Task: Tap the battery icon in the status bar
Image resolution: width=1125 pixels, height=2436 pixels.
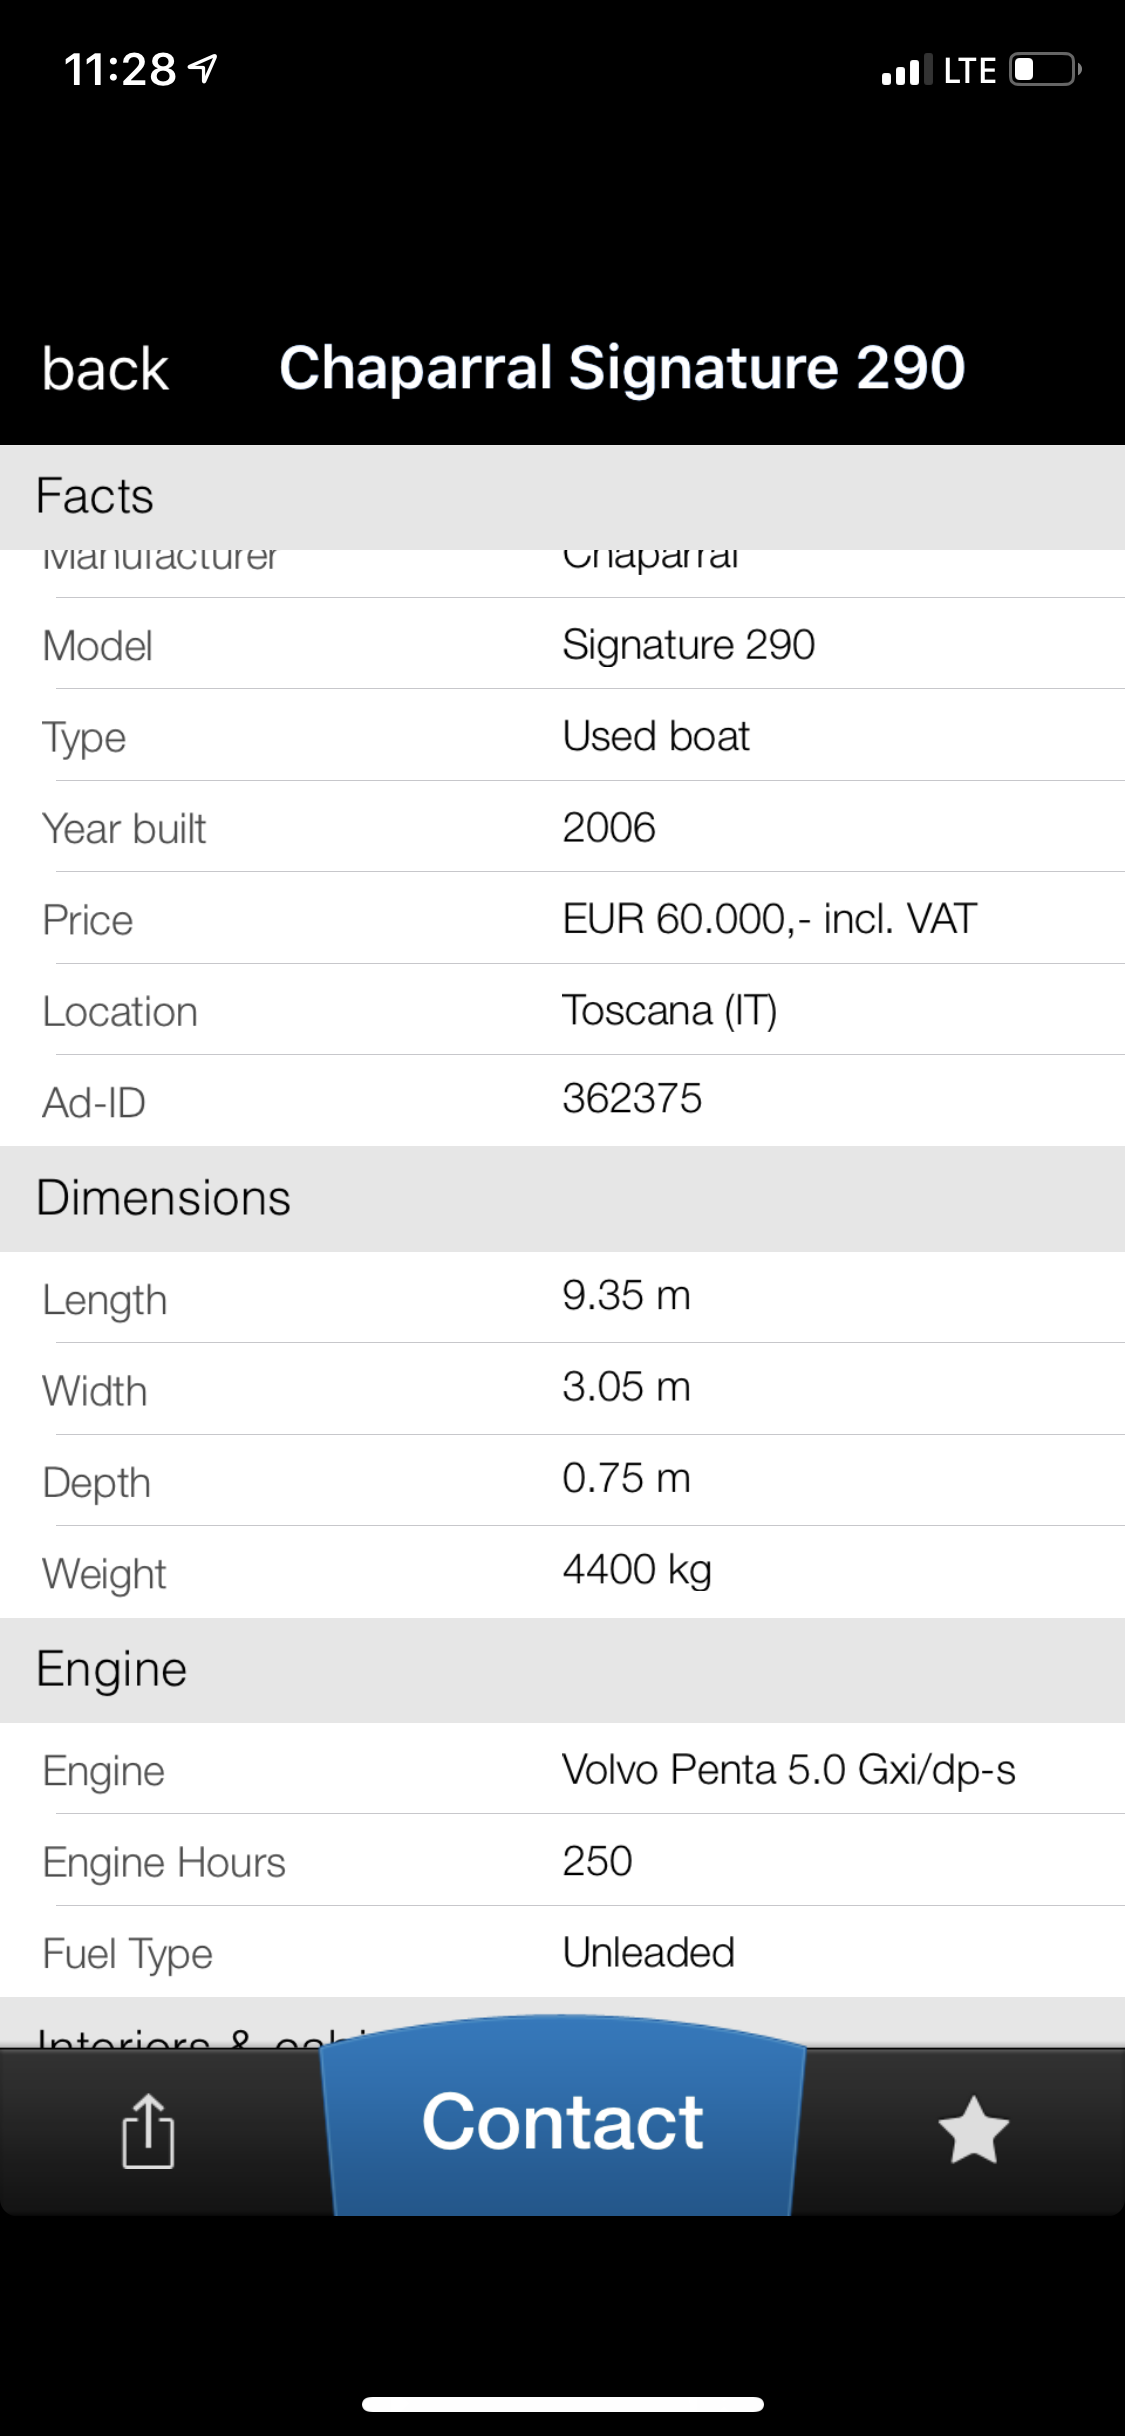Action: pyautogui.click(x=1044, y=70)
